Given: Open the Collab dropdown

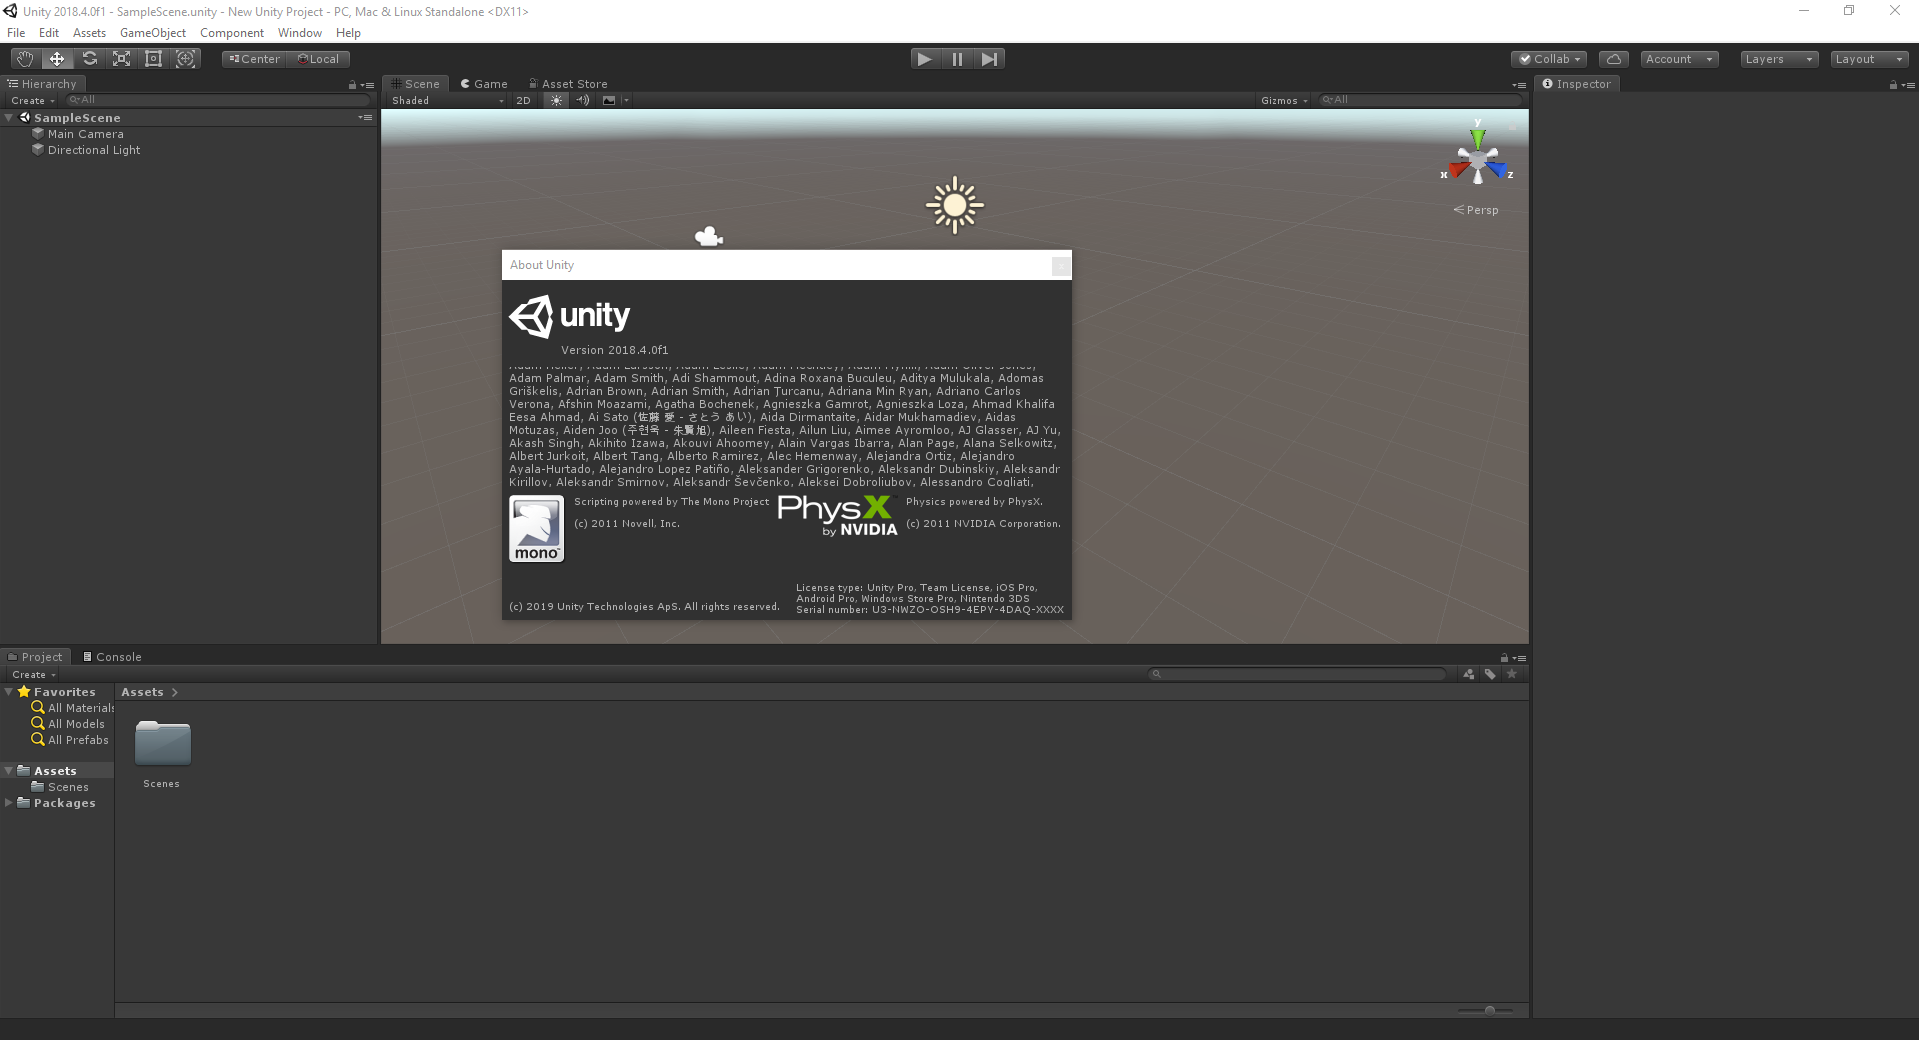Looking at the screenshot, I should click(1549, 59).
